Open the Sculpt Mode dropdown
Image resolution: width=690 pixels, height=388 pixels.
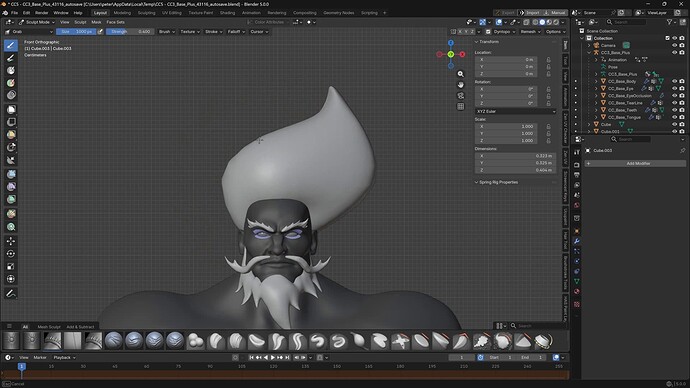[37, 22]
